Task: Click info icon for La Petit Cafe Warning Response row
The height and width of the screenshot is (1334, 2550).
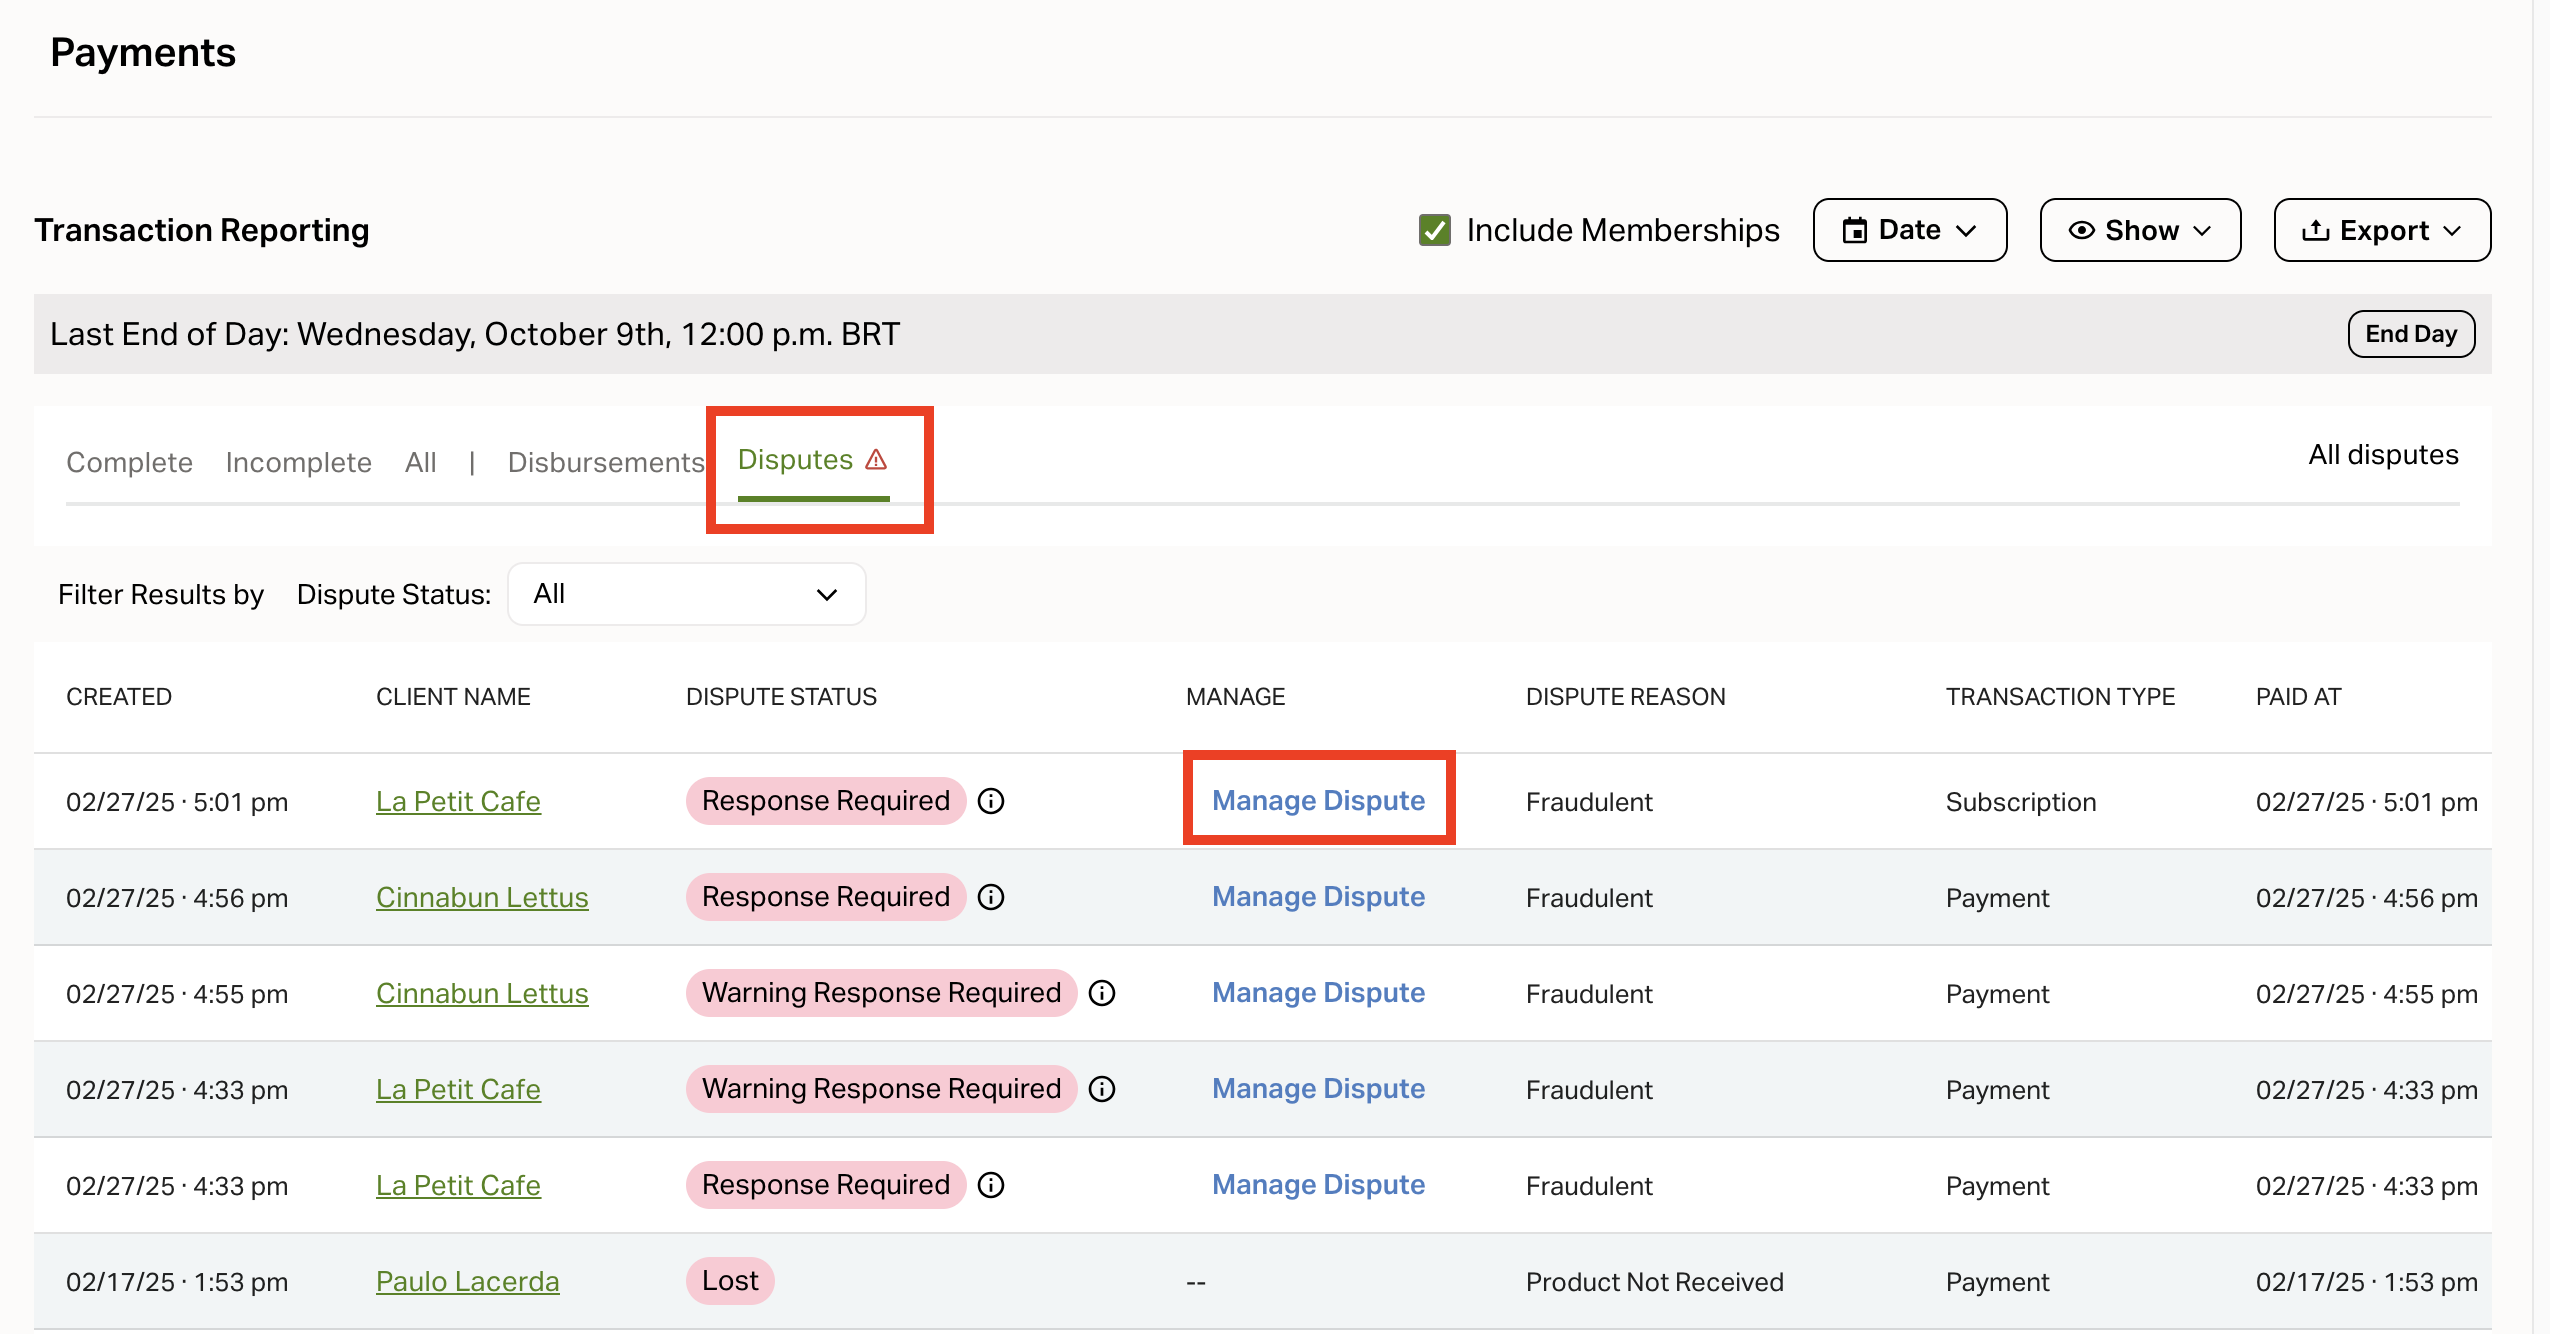Action: [1101, 1089]
